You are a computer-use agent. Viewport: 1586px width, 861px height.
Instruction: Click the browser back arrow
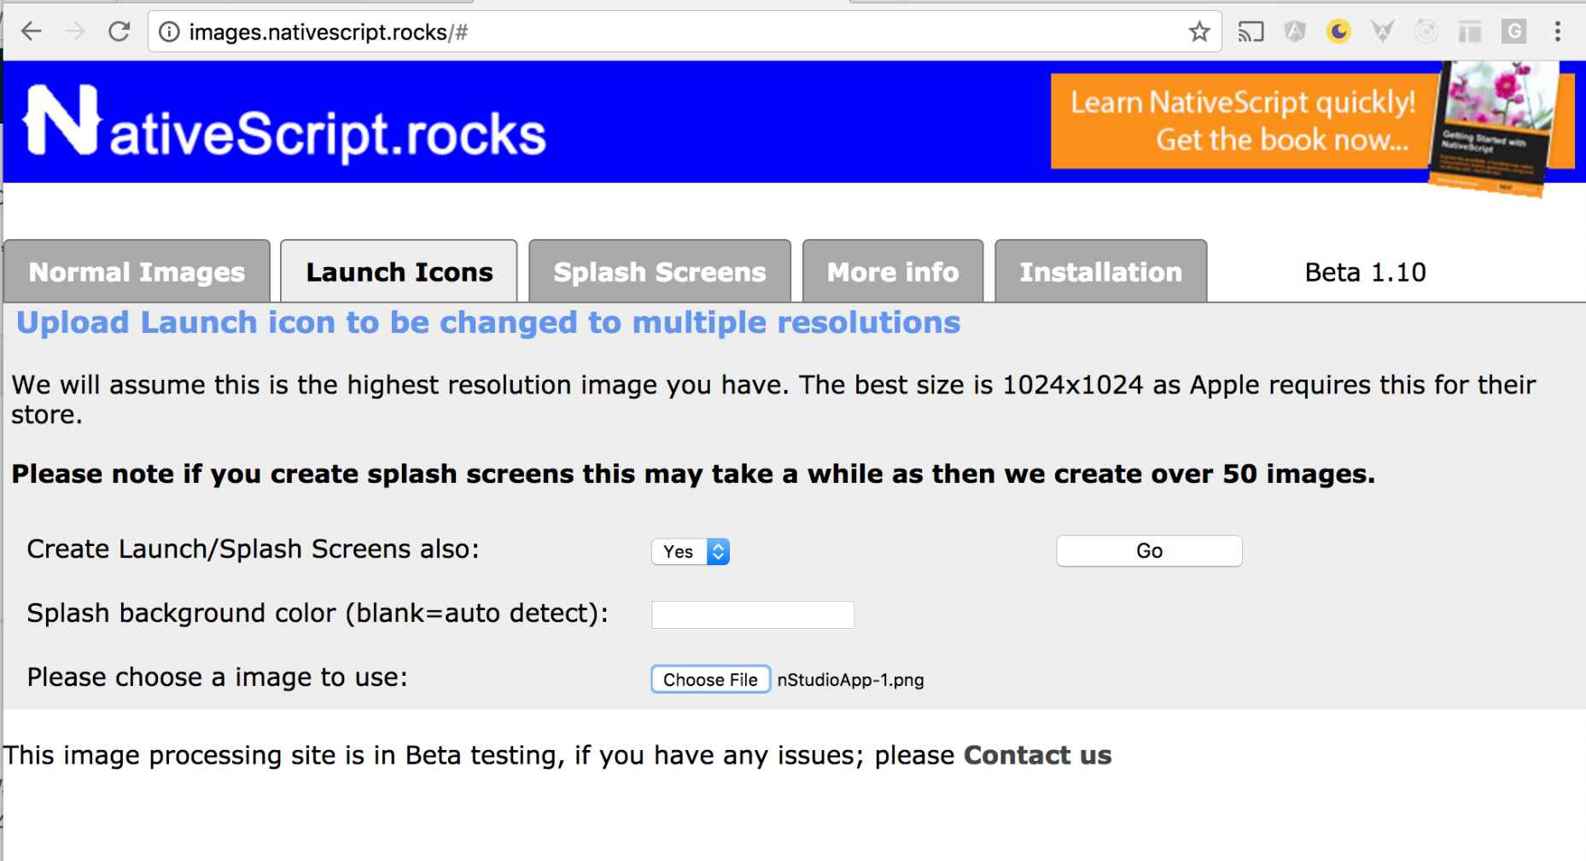point(31,32)
